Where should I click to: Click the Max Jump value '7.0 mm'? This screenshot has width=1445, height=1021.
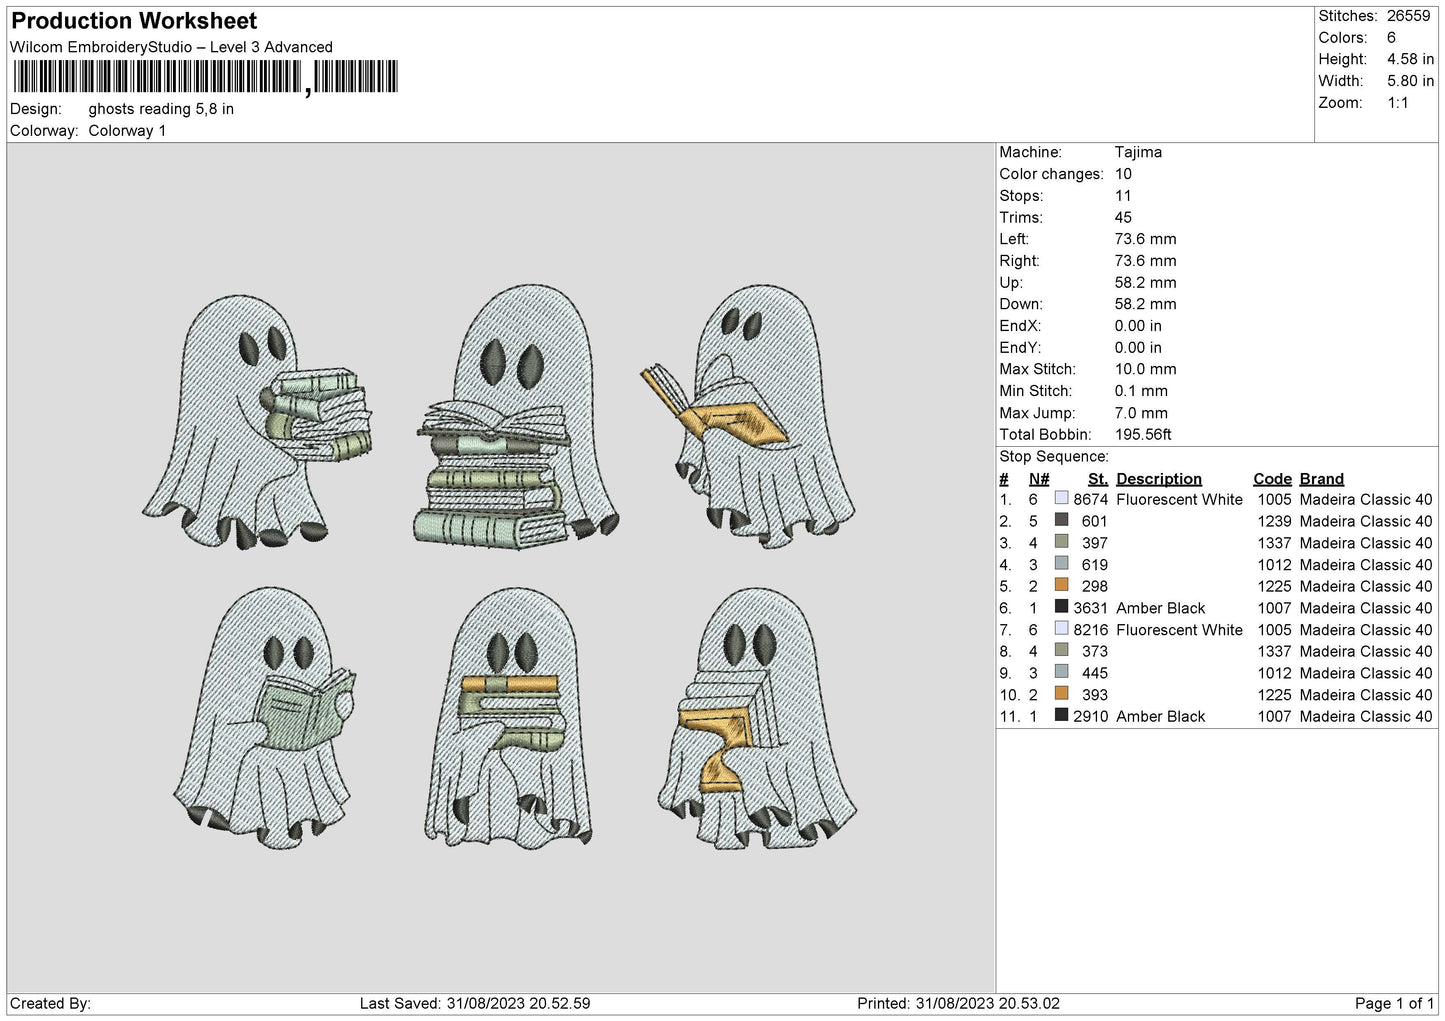(x=1141, y=413)
